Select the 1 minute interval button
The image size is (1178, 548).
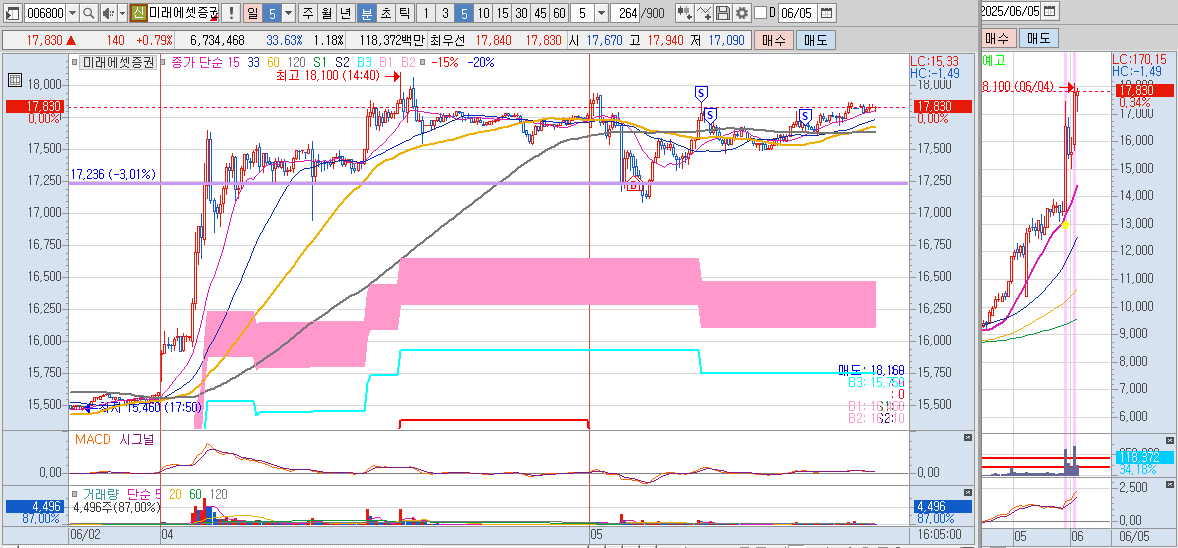tap(426, 13)
